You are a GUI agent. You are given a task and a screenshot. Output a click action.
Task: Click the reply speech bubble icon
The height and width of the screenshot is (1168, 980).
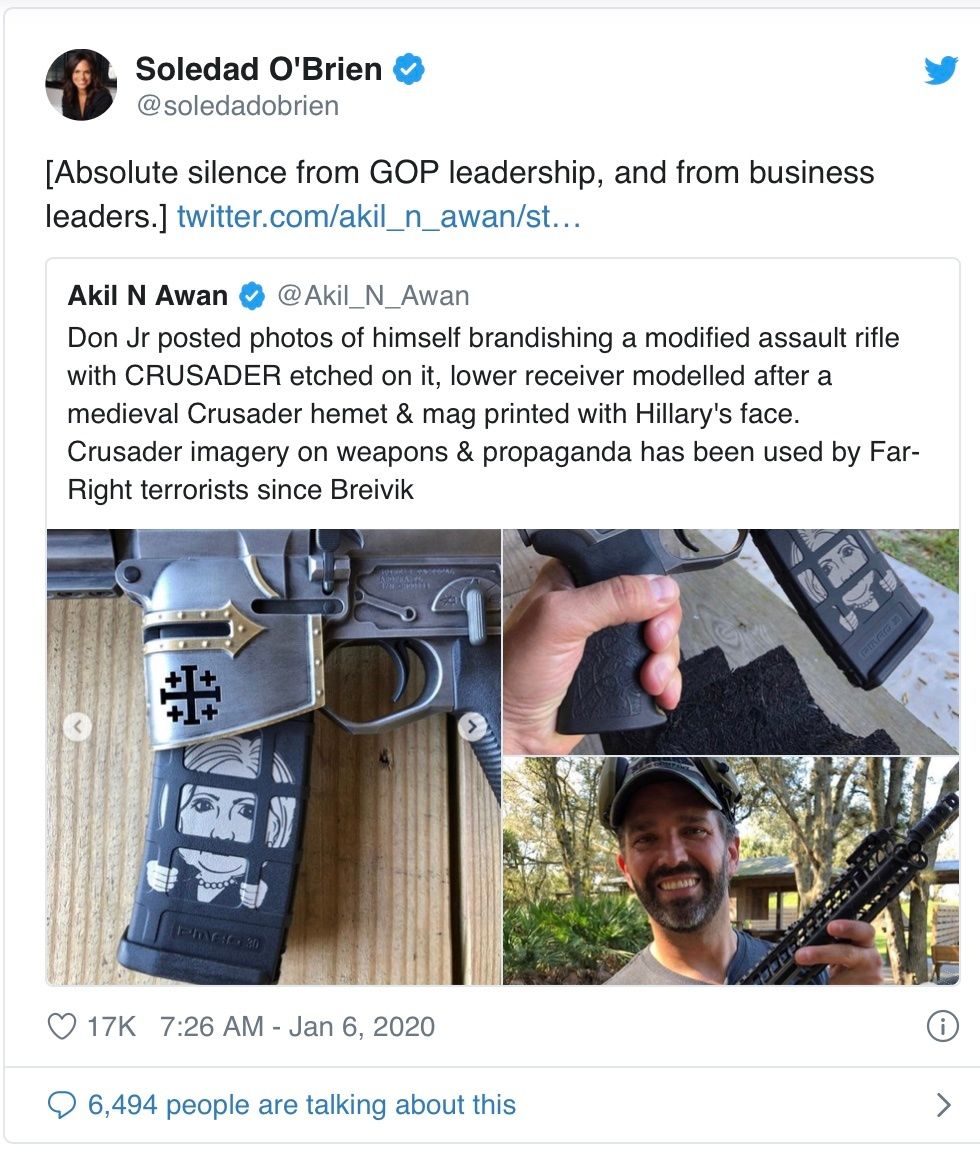point(62,1105)
